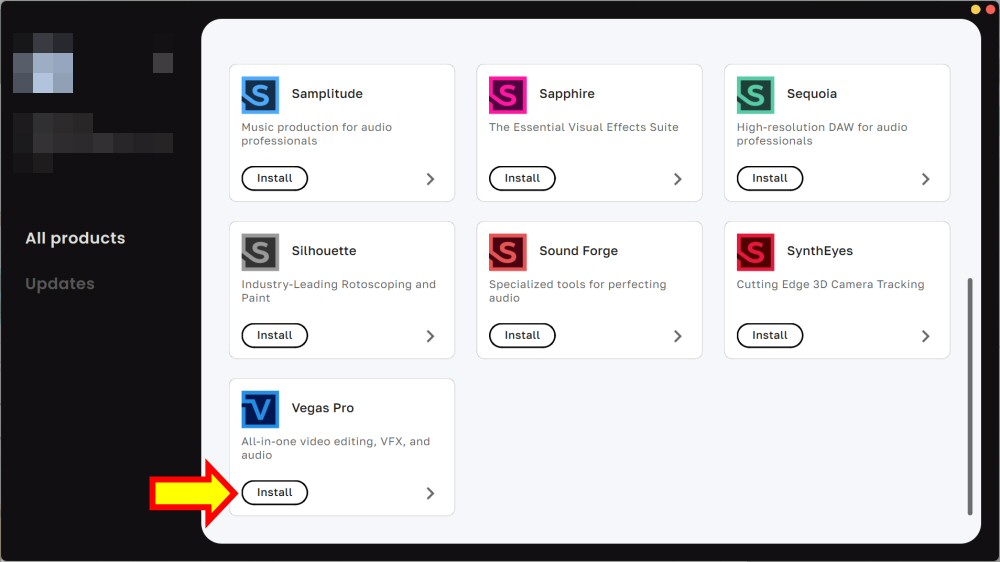Expand the Vegas Pro chevron arrow
1000x562 pixels.
coord(430,493)
